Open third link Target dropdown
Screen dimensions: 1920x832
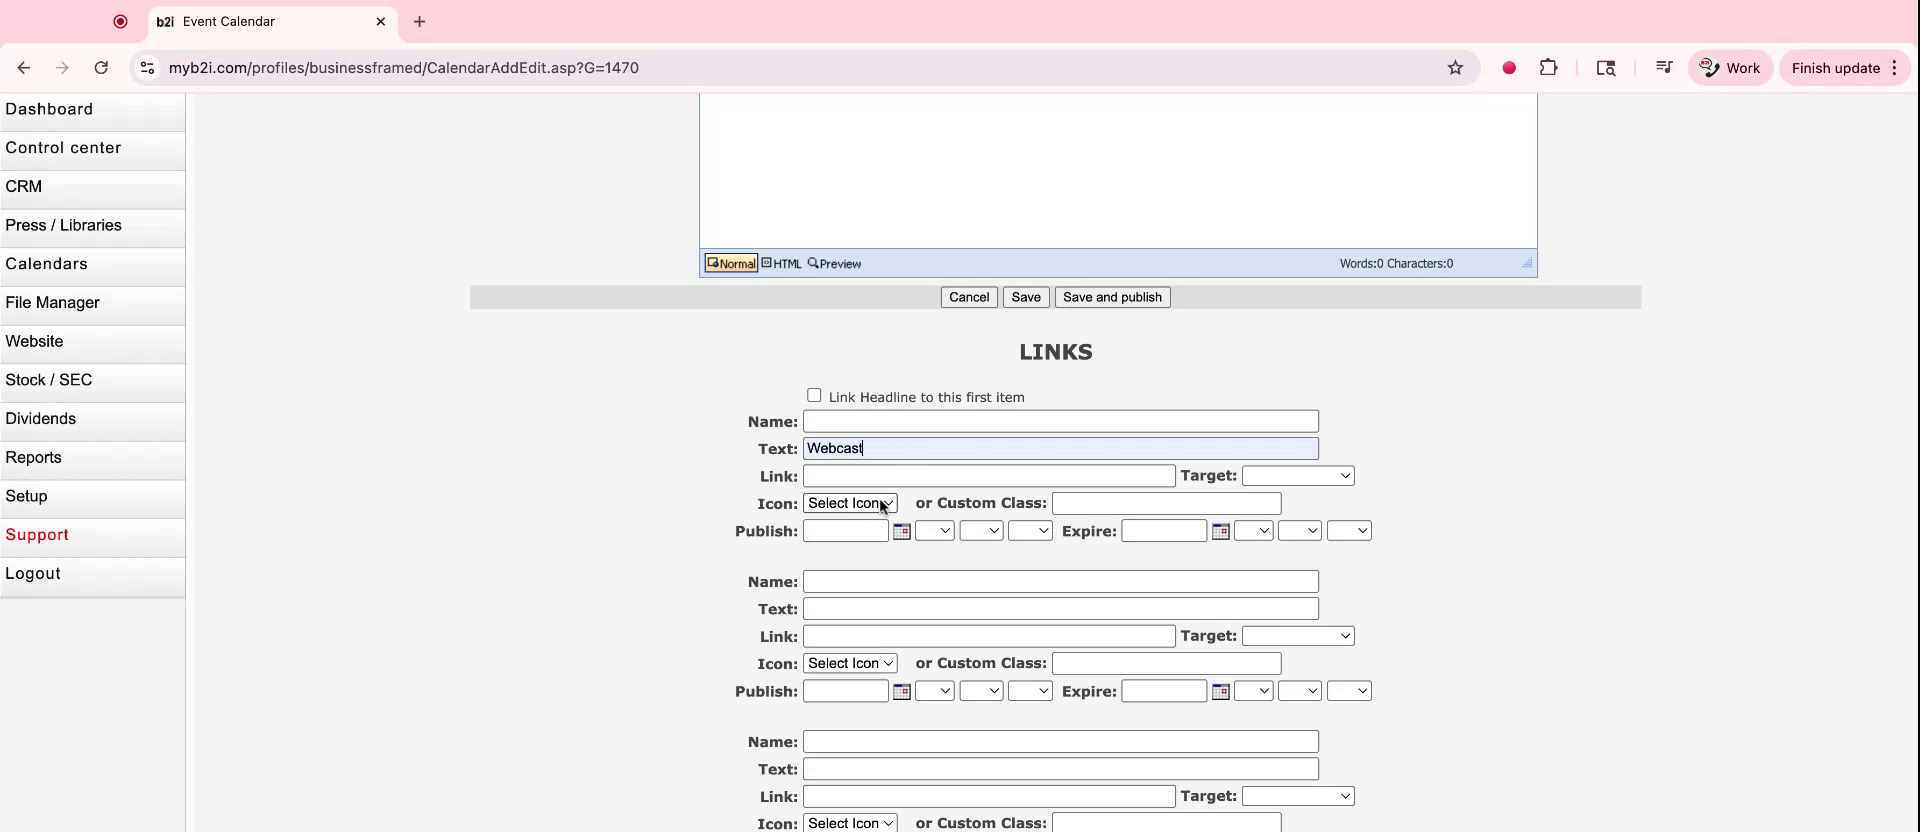[1298, 796]
